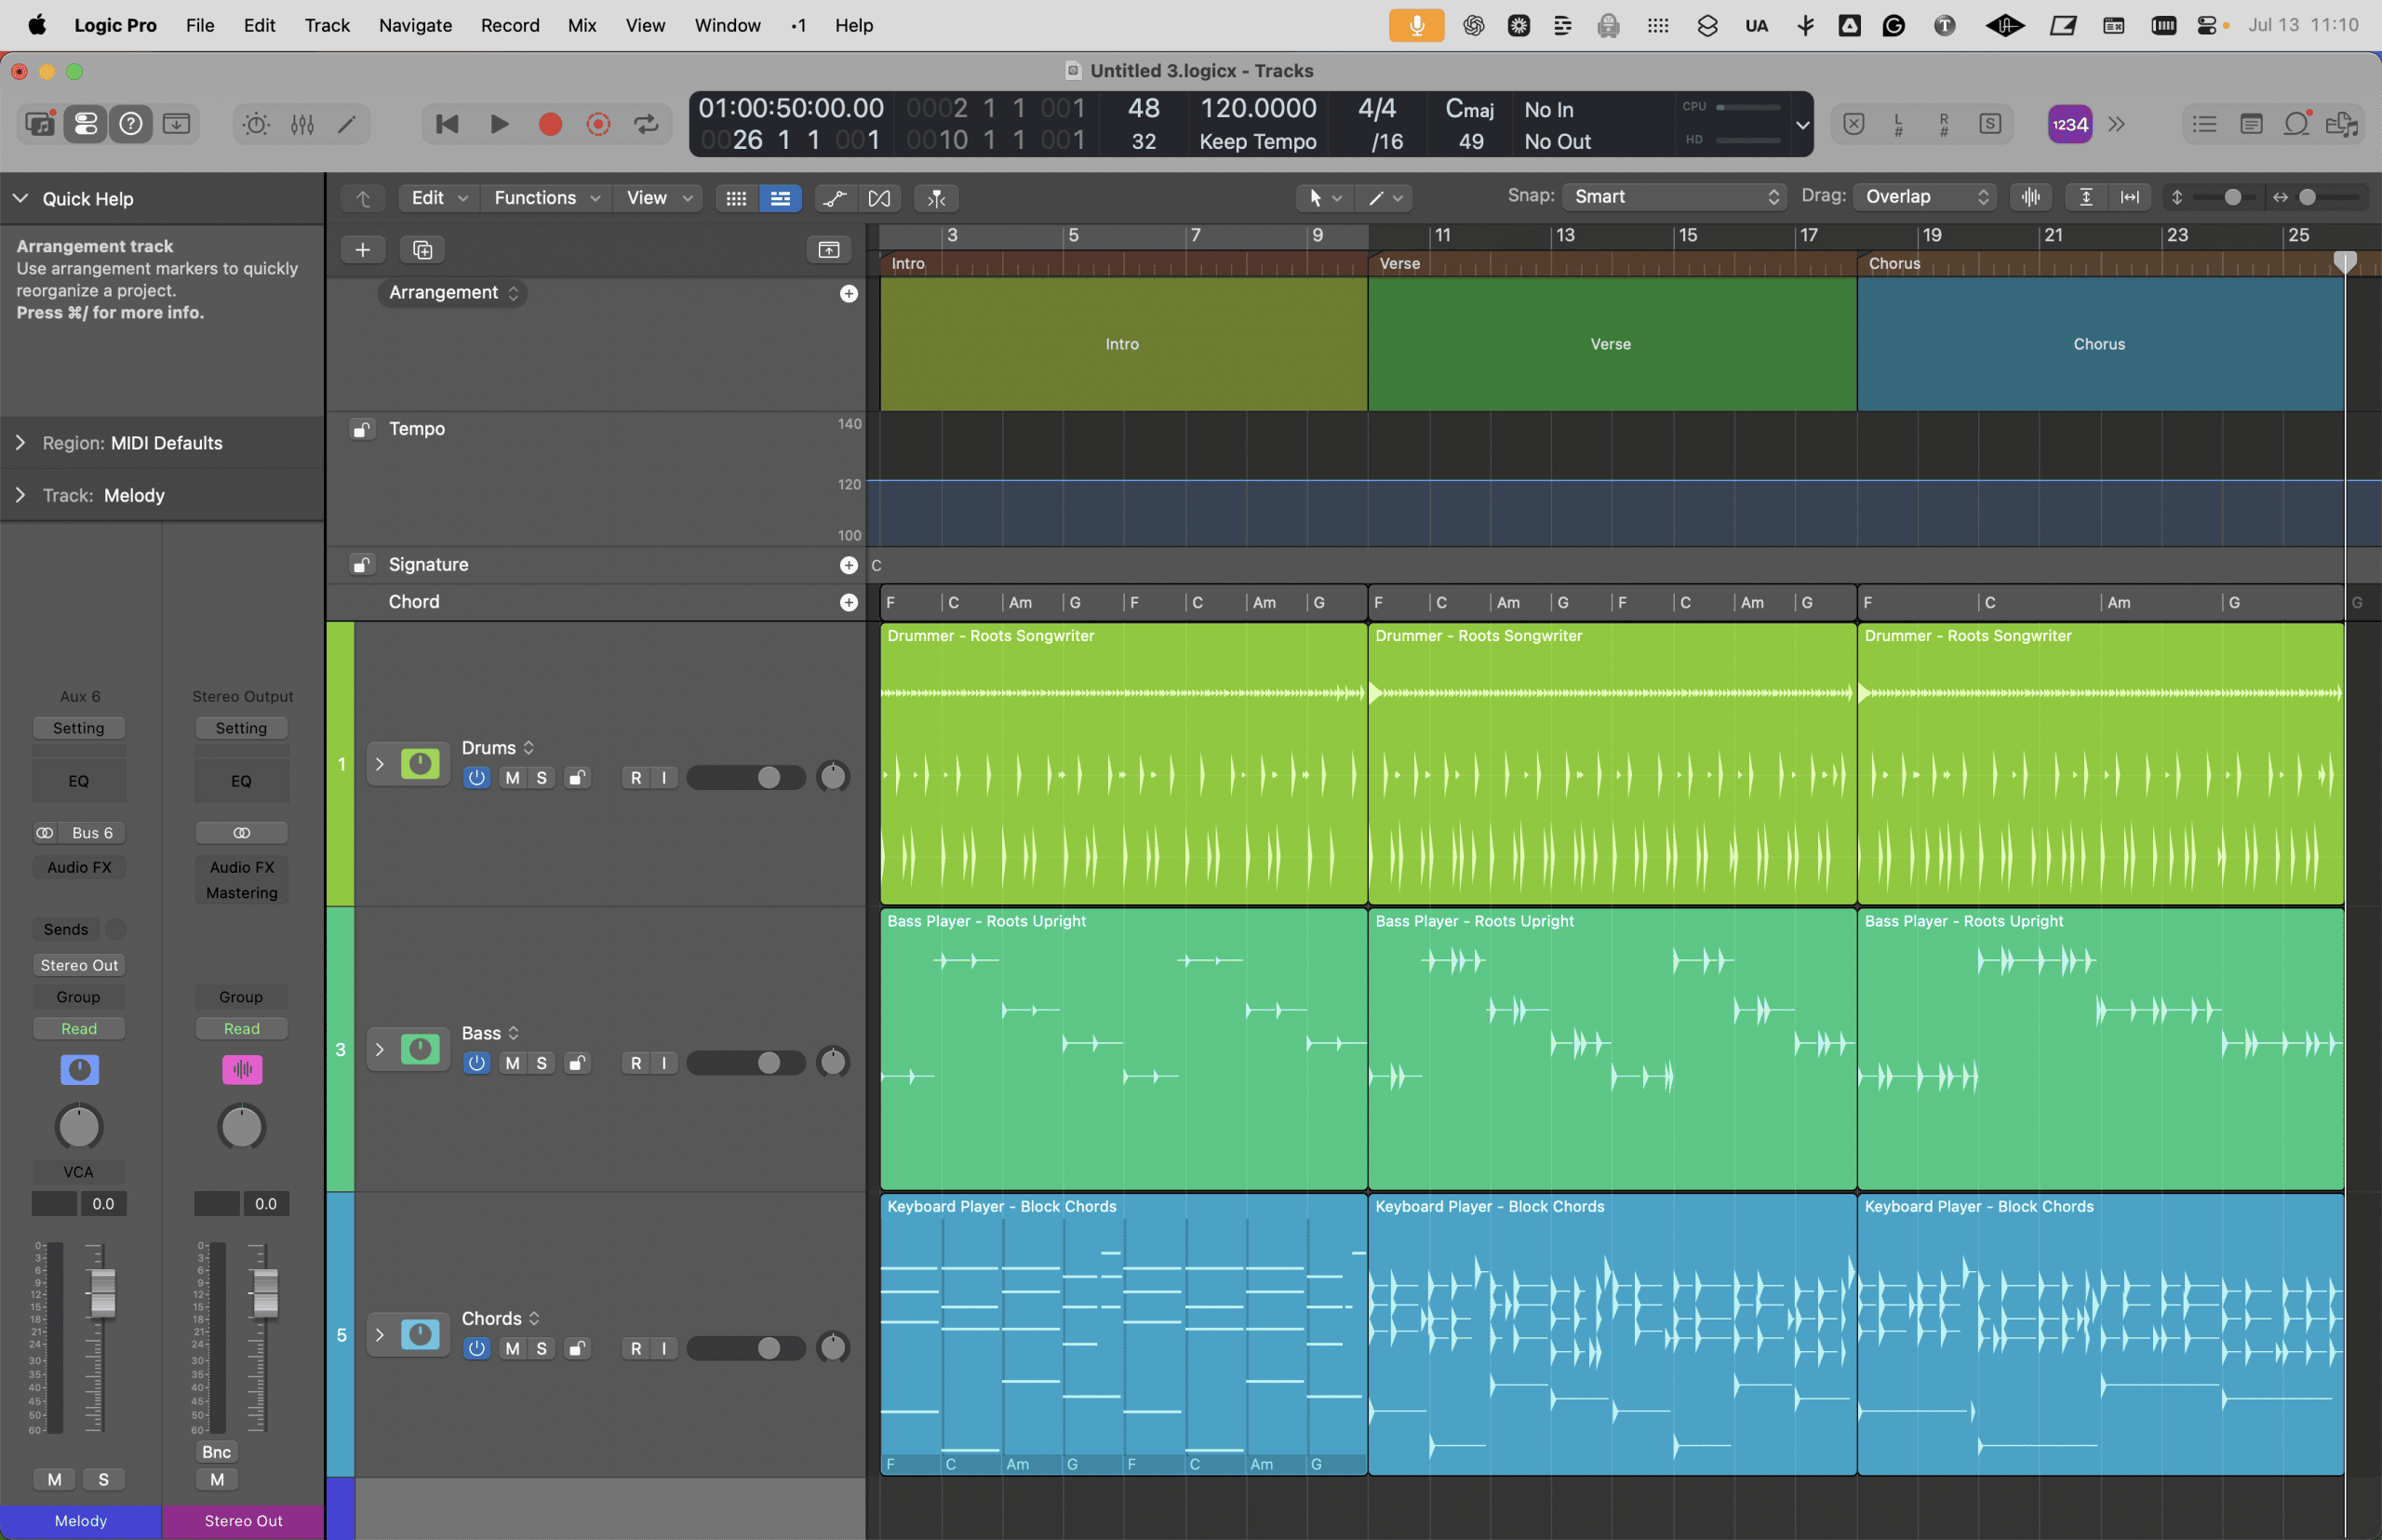Add a chord with the Chord plus button

[848, 602]
